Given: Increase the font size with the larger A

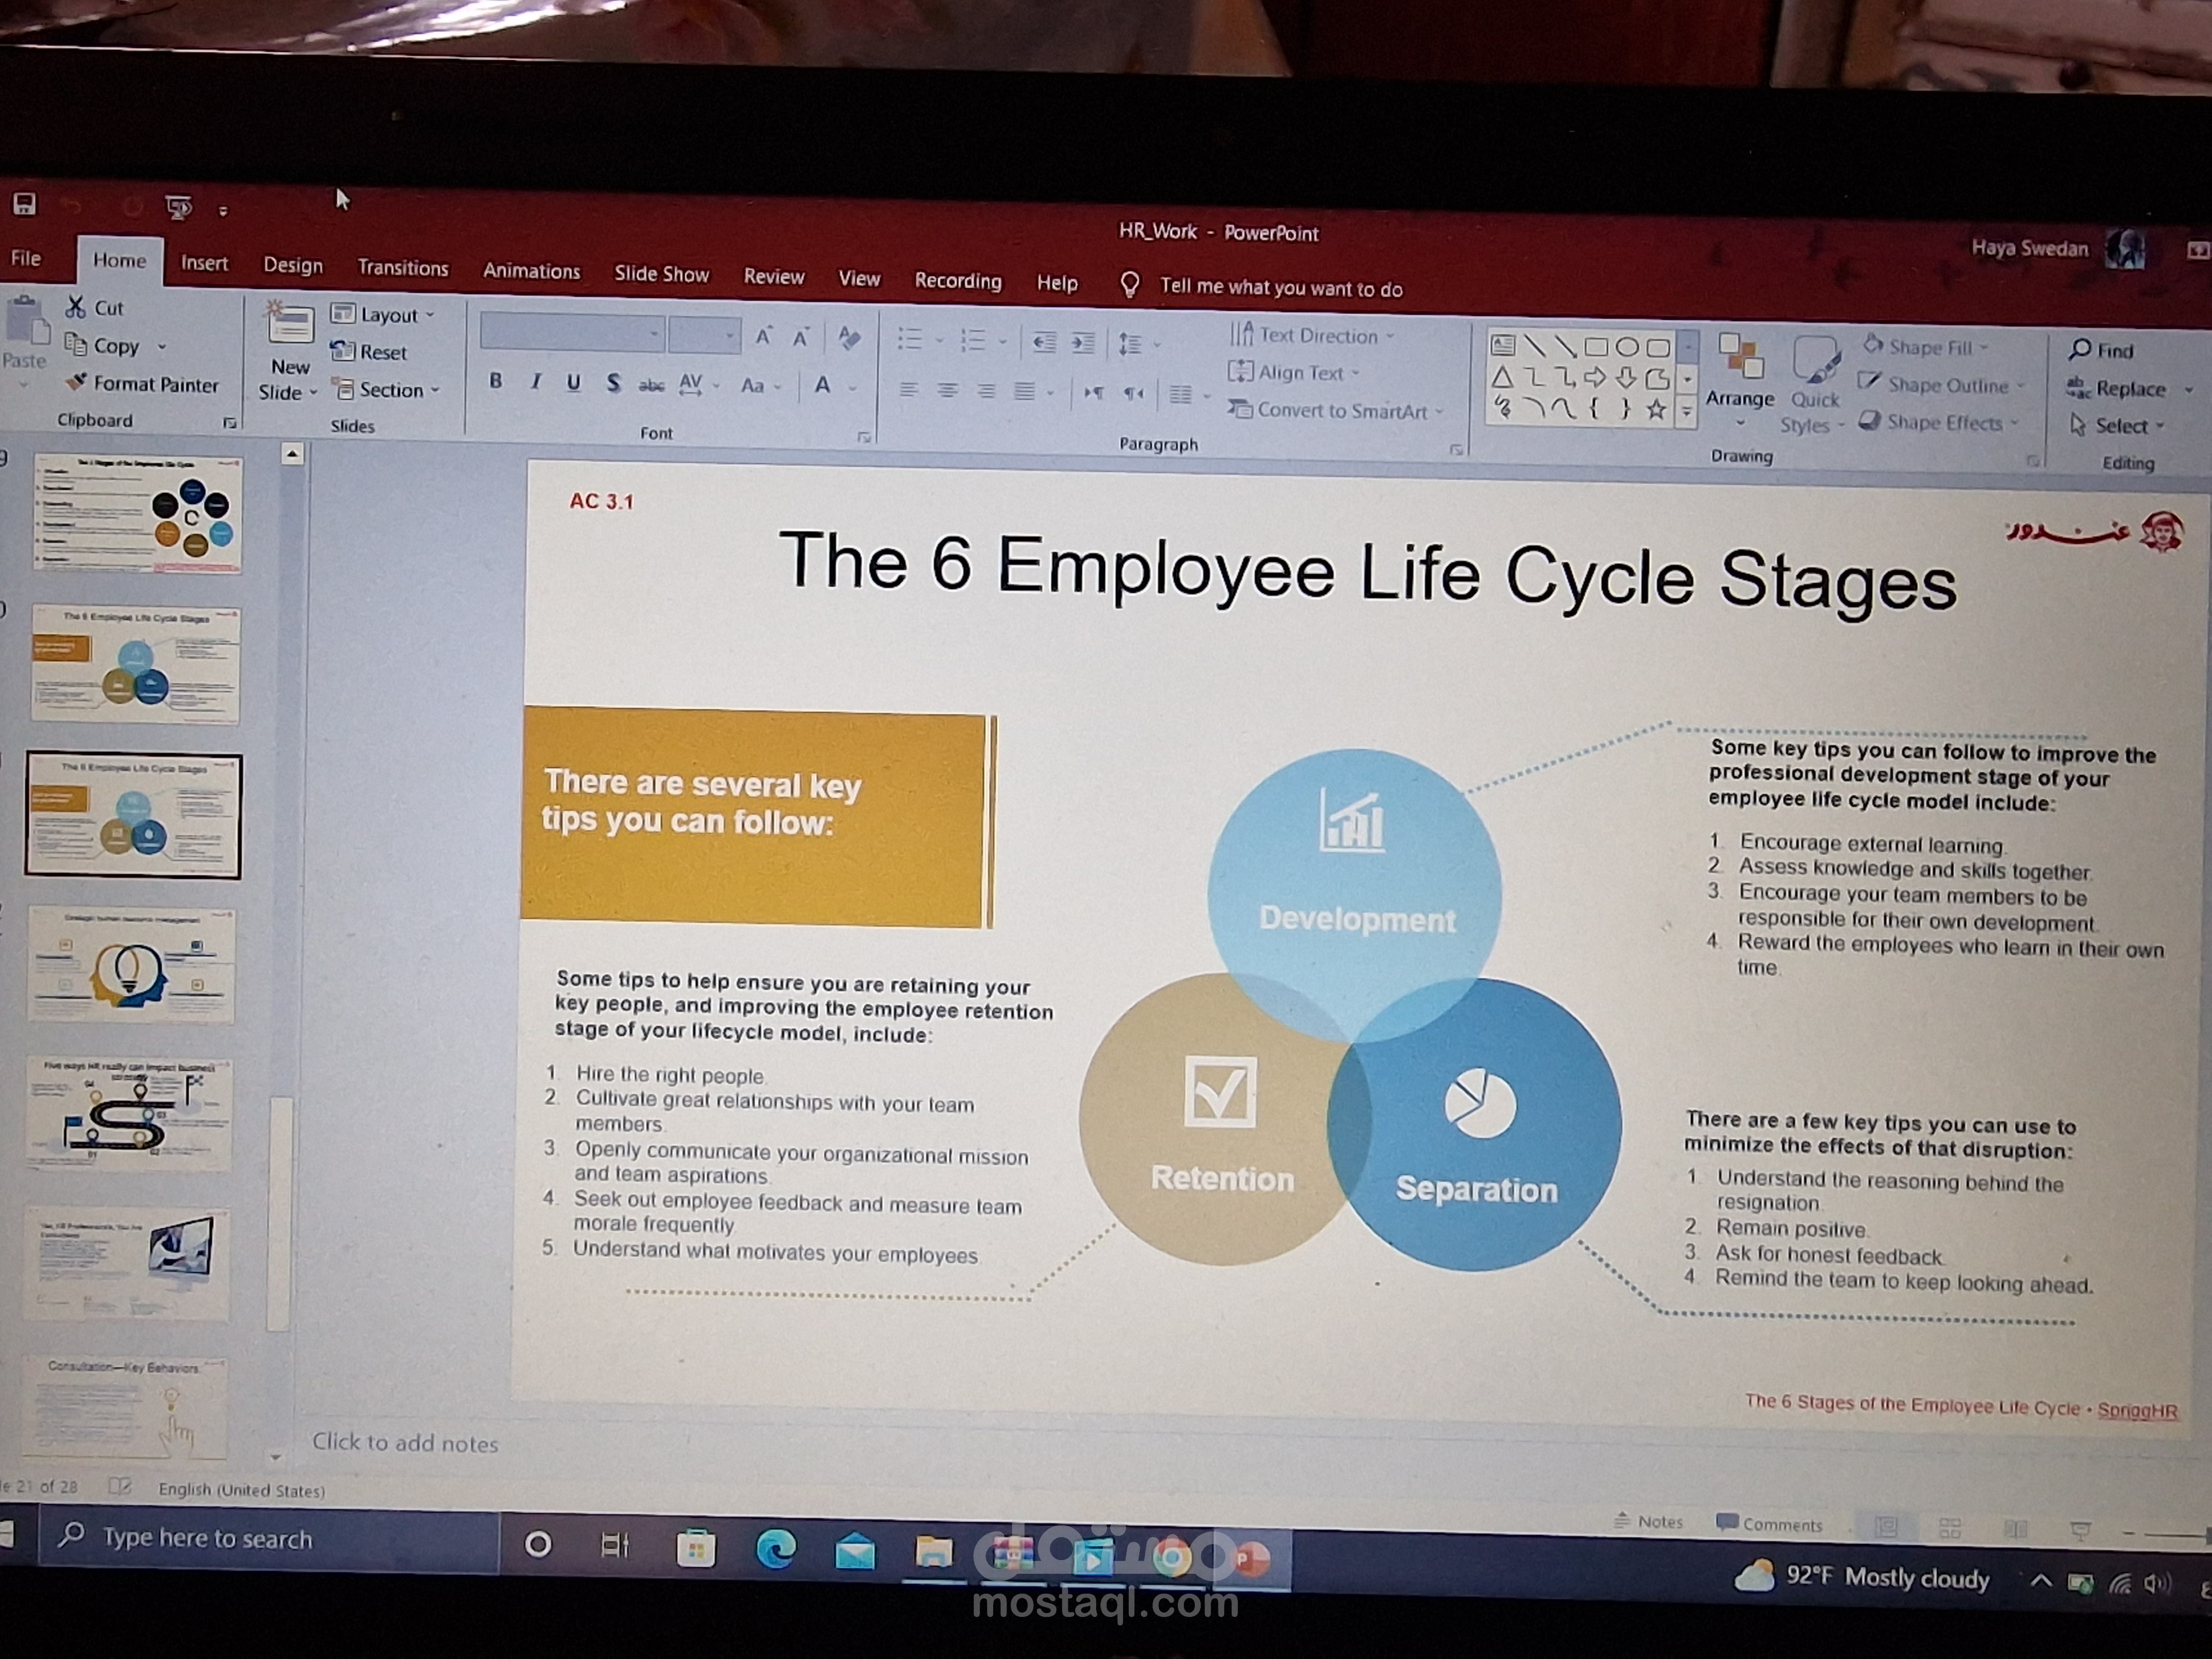Looking at the screenshot, I should coord(764,337).
